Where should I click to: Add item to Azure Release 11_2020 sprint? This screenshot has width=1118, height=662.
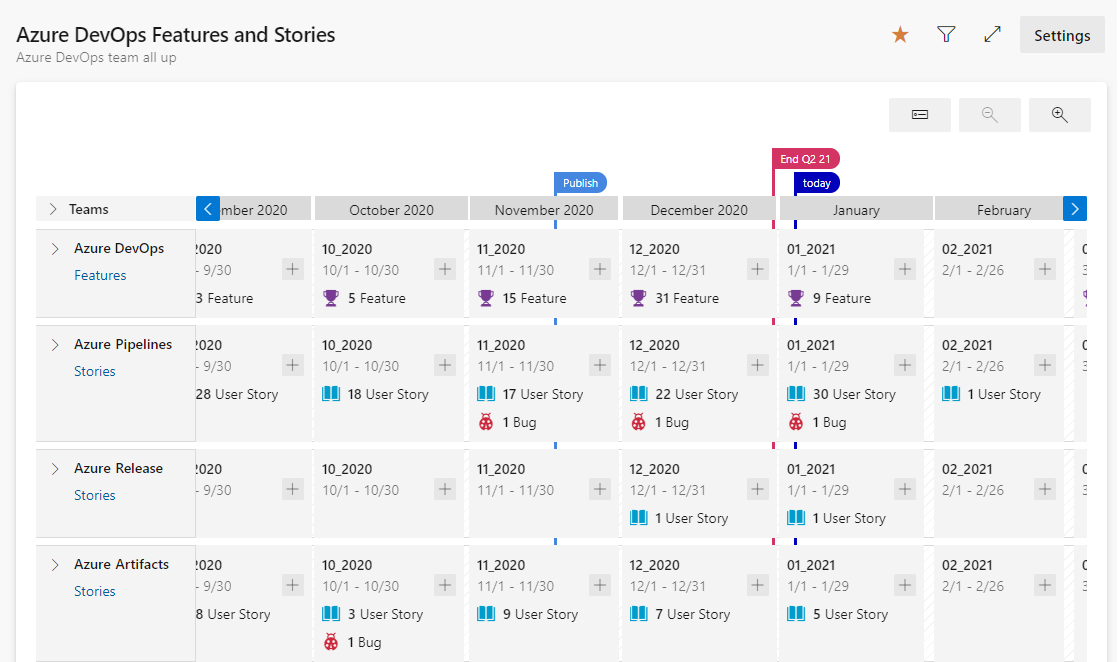click(600, 489)
